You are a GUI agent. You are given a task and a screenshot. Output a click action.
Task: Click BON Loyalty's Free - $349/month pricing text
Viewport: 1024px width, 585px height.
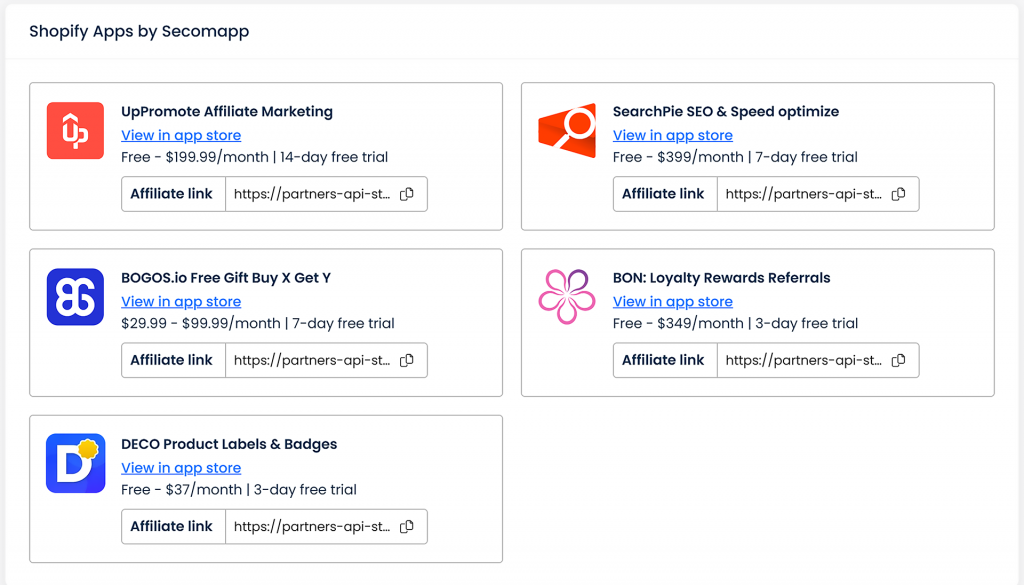pos(679,324)
